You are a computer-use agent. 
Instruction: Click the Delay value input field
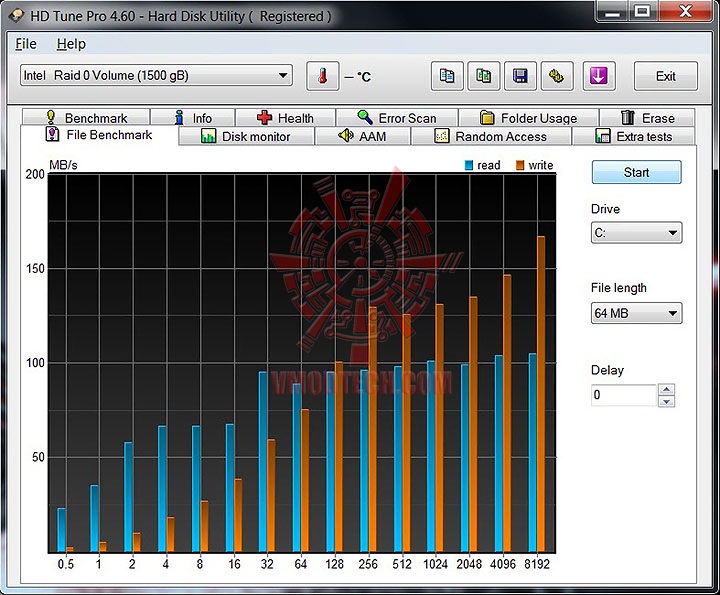point(624,395)
